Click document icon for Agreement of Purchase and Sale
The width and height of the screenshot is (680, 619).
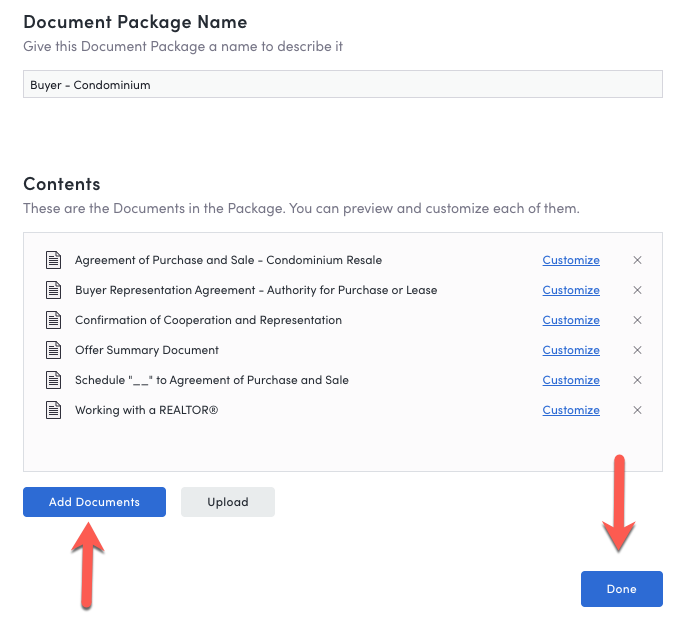[x=53, y=260]
